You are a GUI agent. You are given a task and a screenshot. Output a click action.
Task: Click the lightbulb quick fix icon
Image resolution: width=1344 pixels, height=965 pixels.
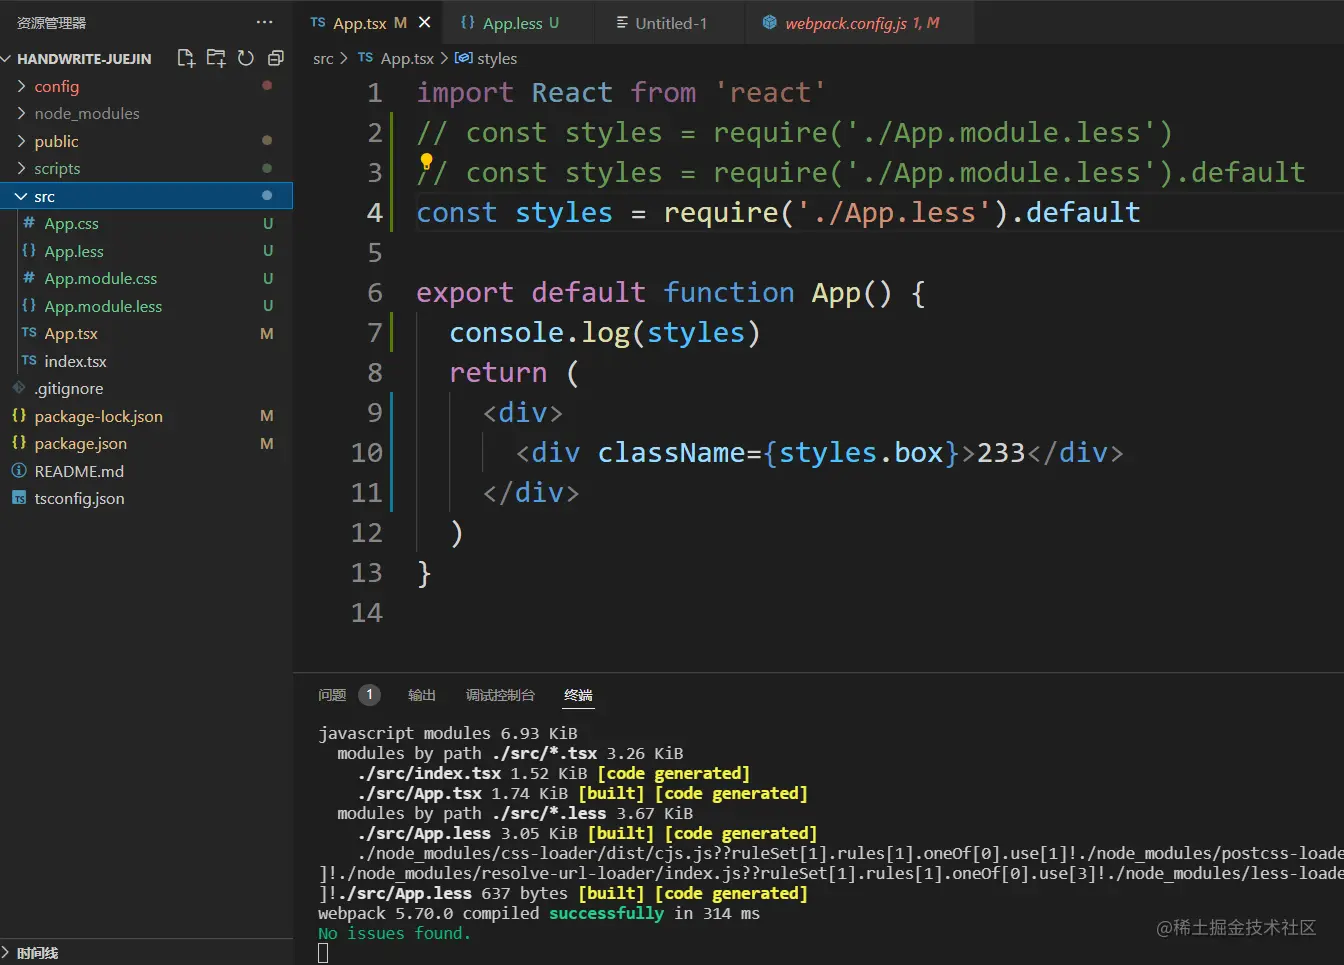pyautogui.click(x=426, y=162)
